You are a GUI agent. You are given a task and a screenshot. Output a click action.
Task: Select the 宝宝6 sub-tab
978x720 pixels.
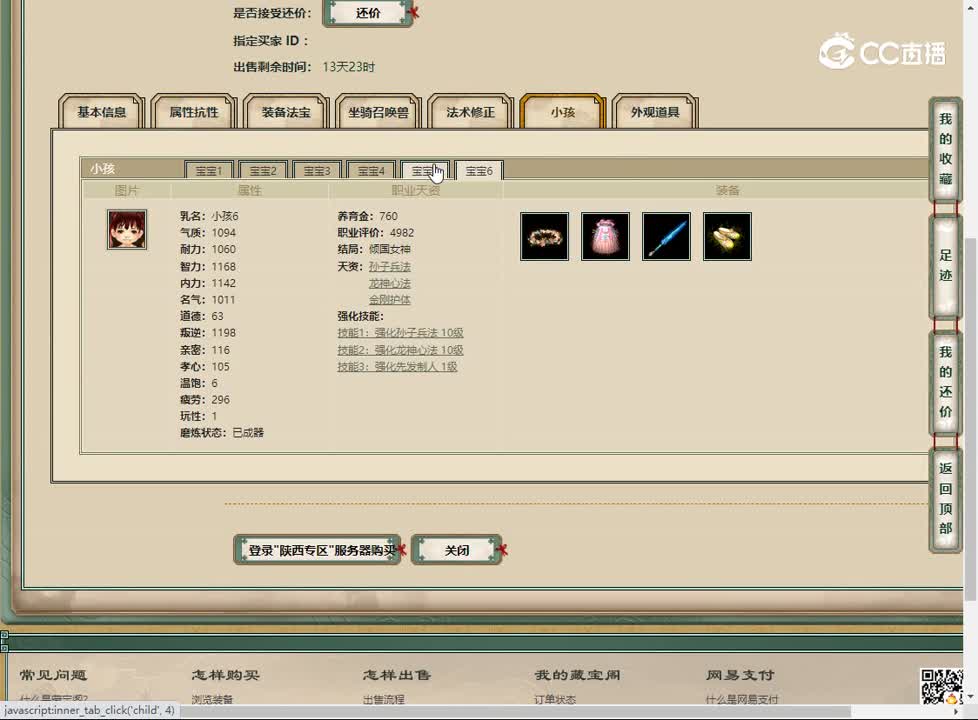(478, 170)
